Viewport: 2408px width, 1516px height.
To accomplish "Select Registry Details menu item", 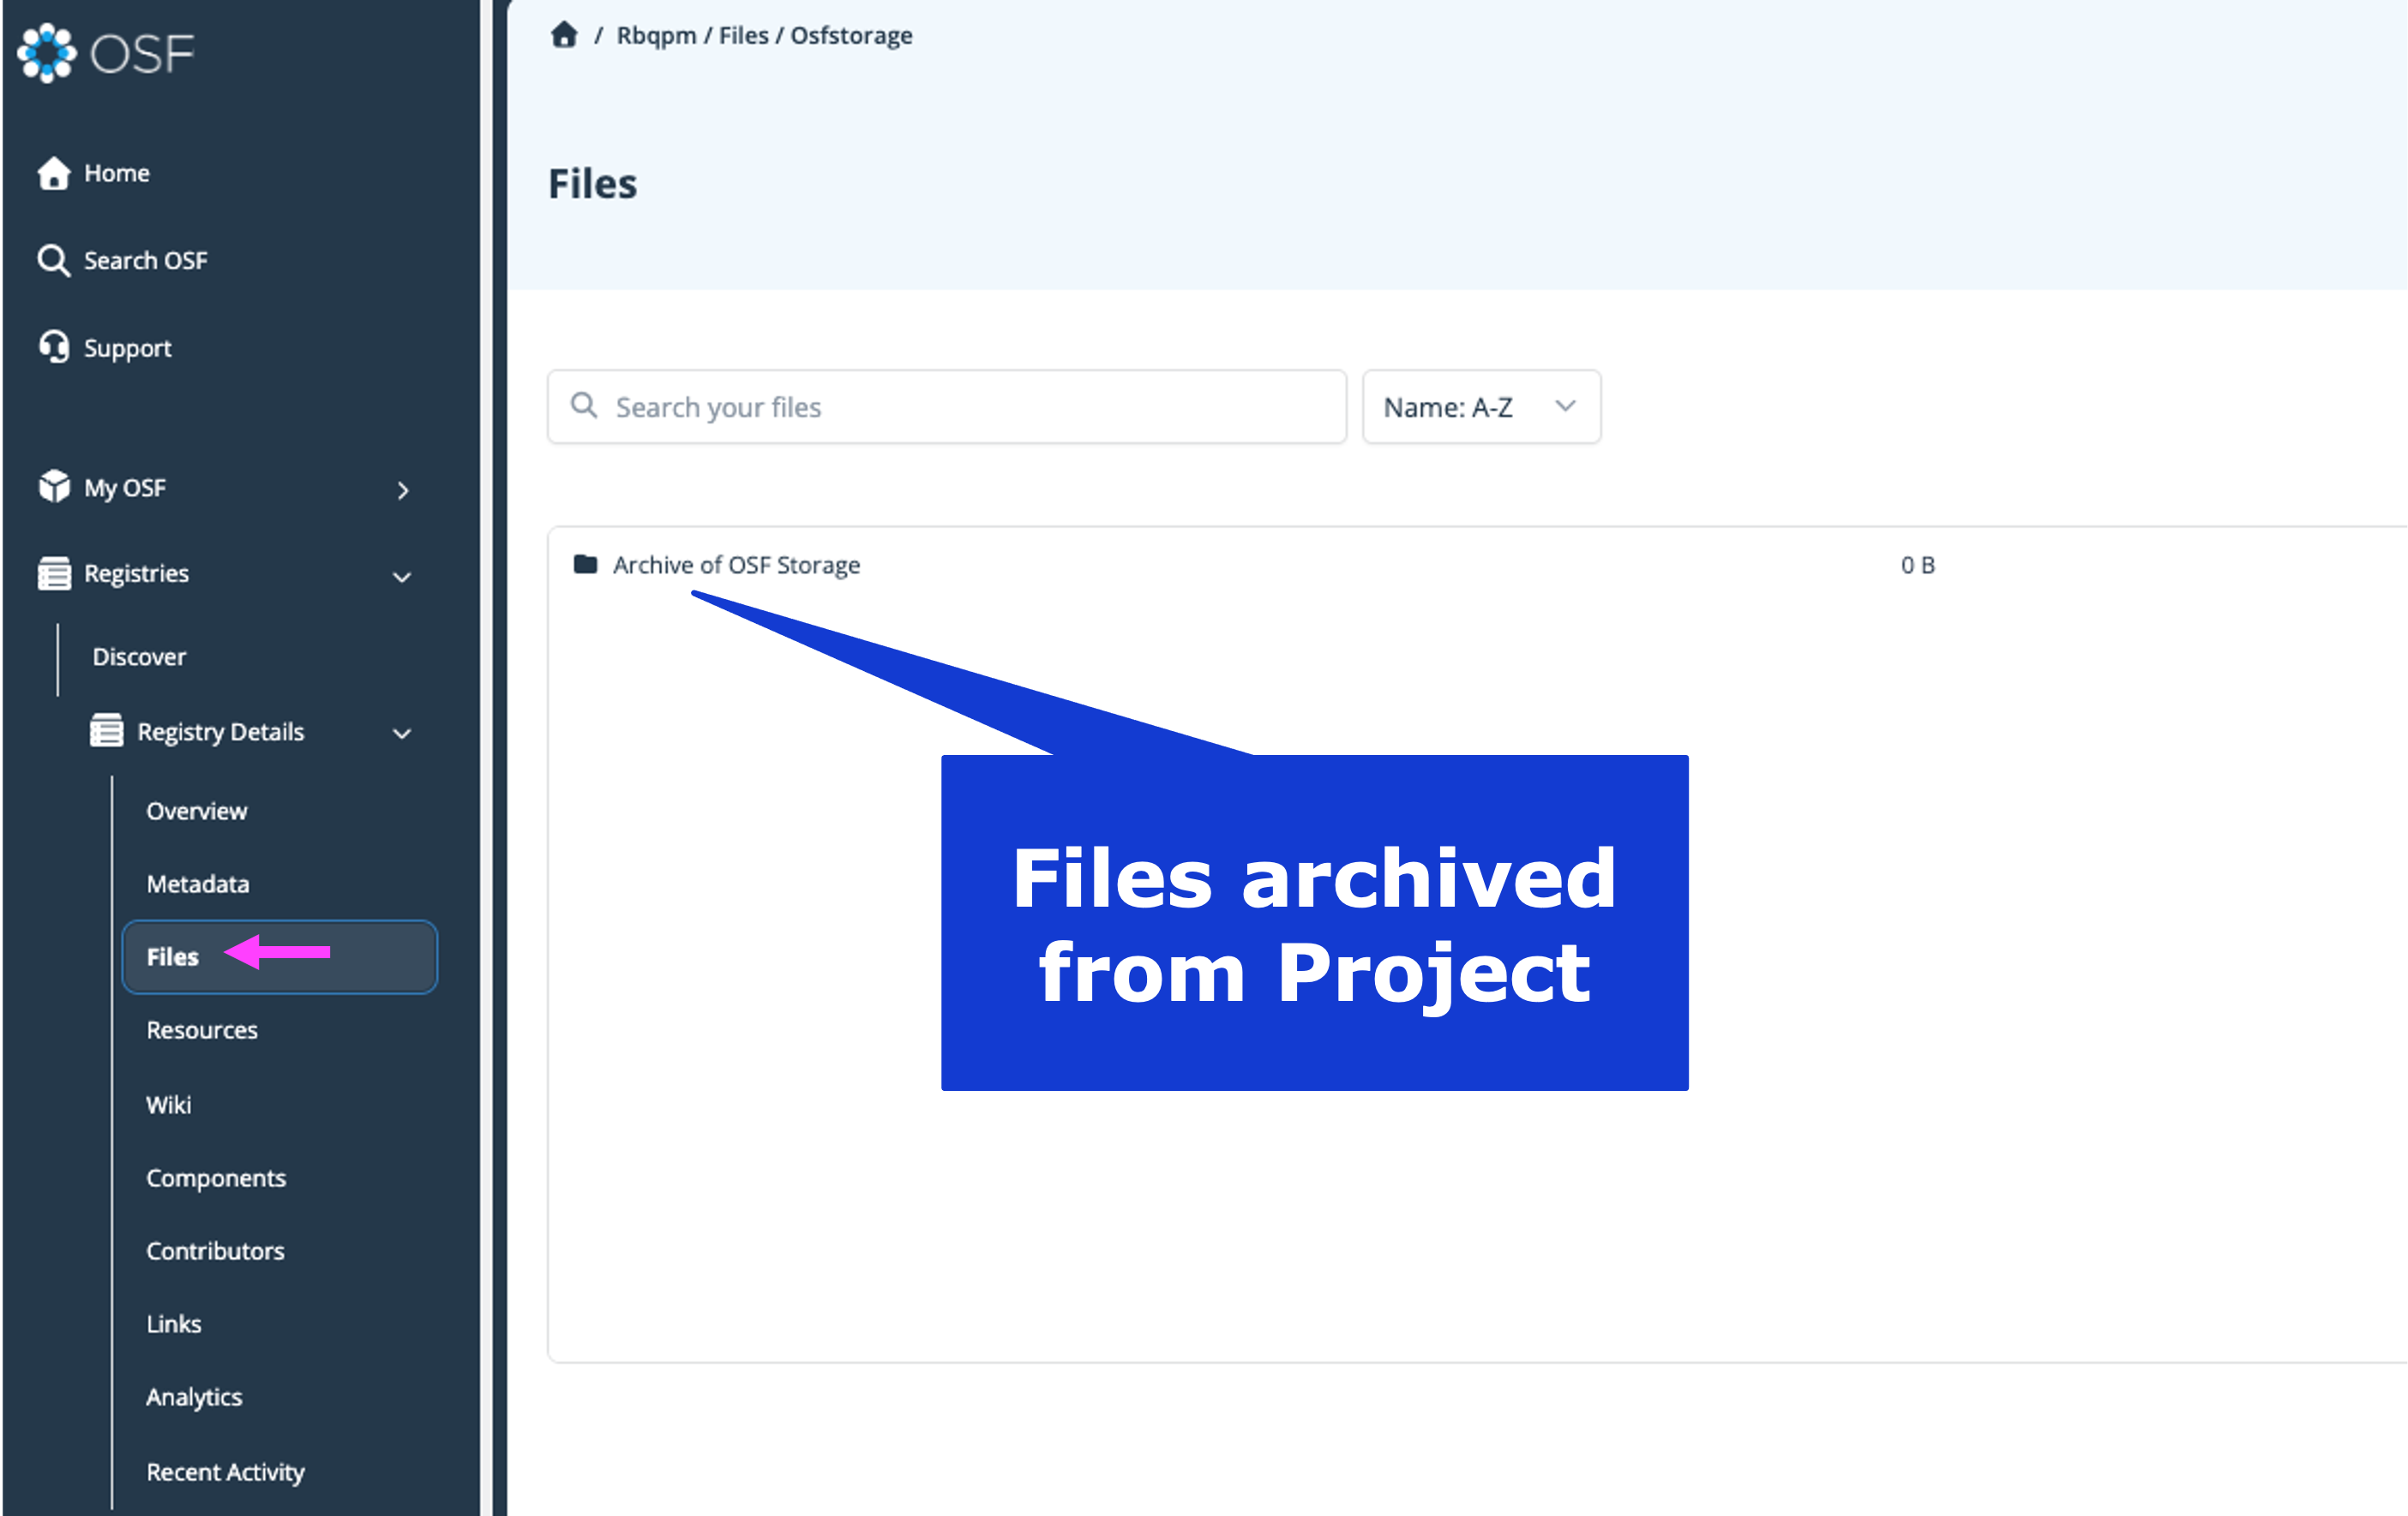I will click(x=221, y=732).
